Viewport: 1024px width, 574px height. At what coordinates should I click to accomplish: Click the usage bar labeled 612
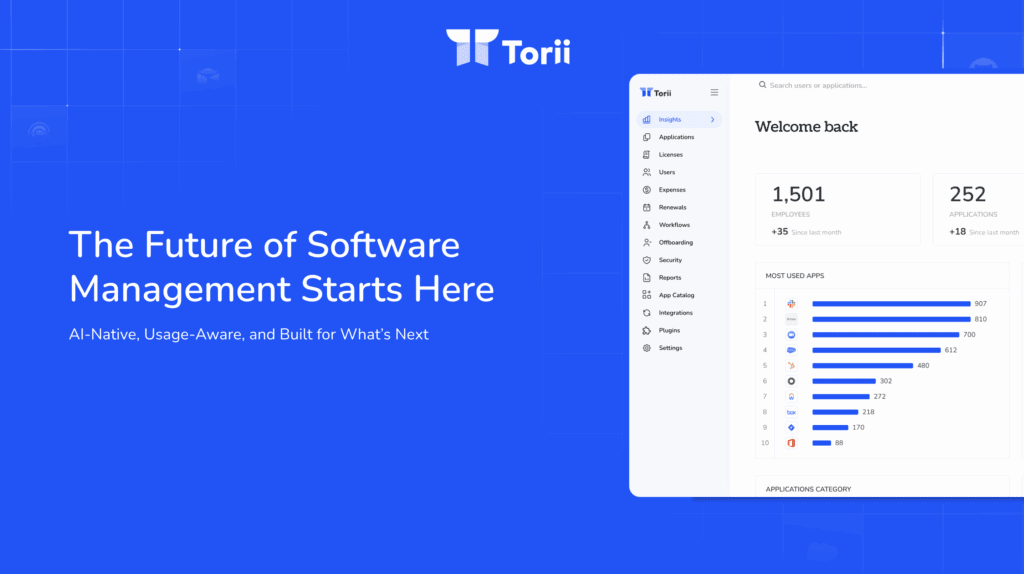coord(876,350)
